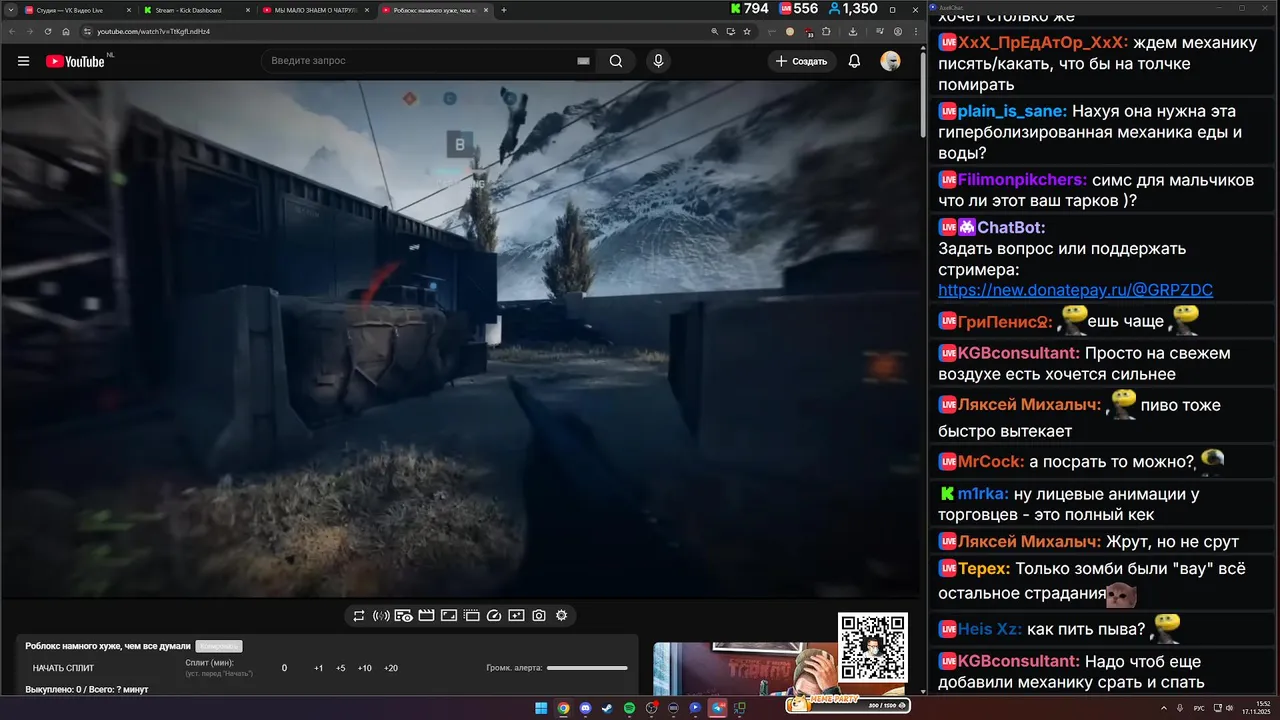
Task: Switch to the Stream - Kick Dashboard tab
Action: click(x=196, y=10)
